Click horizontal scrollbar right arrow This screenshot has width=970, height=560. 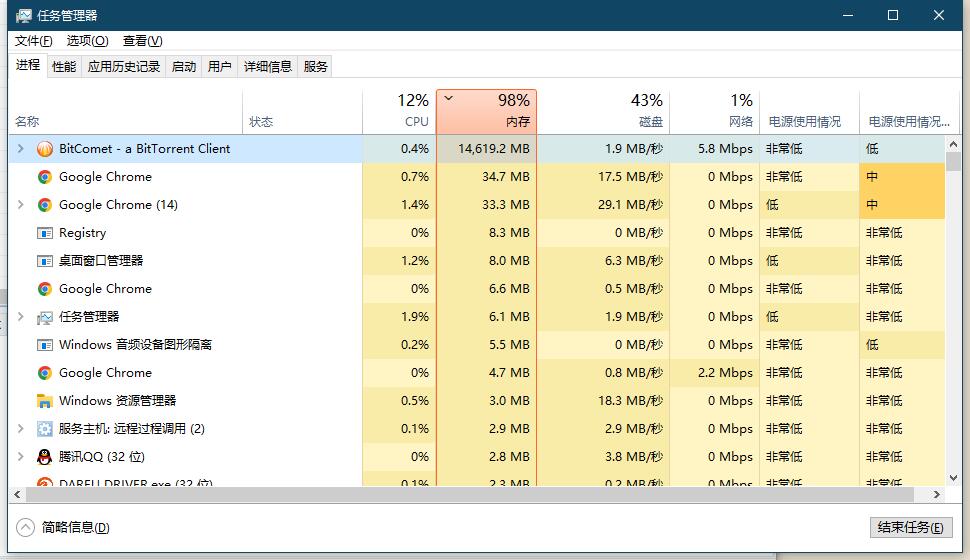(937, 494)
